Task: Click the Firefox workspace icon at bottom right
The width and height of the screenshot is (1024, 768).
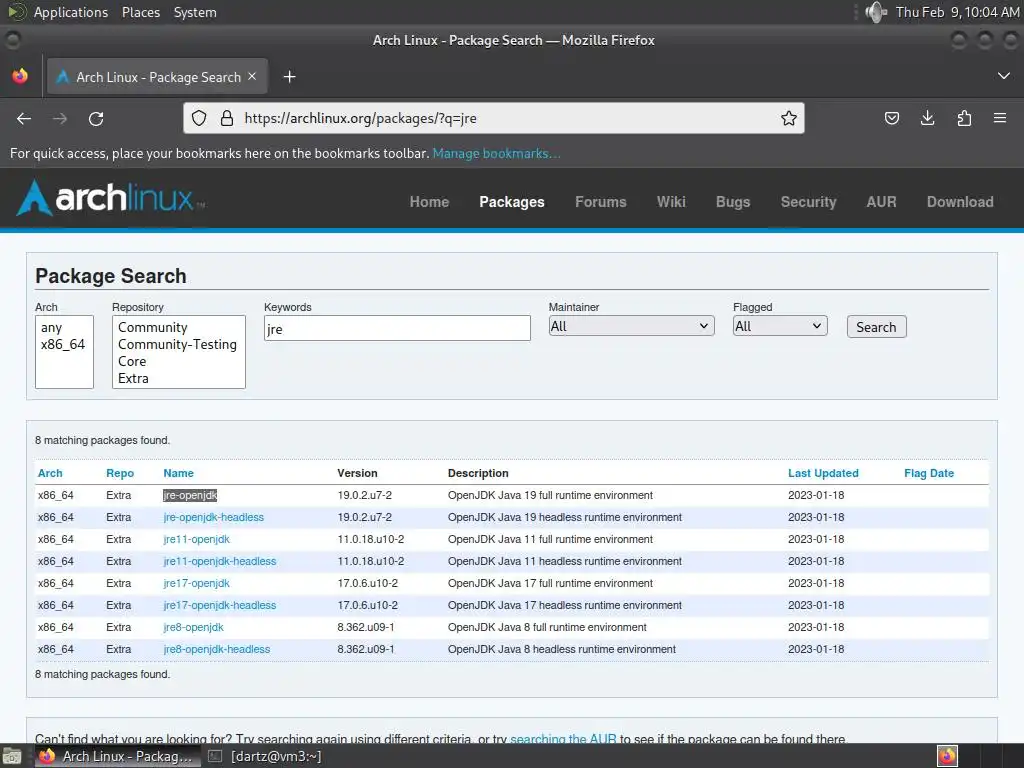Action: point(947,756)
